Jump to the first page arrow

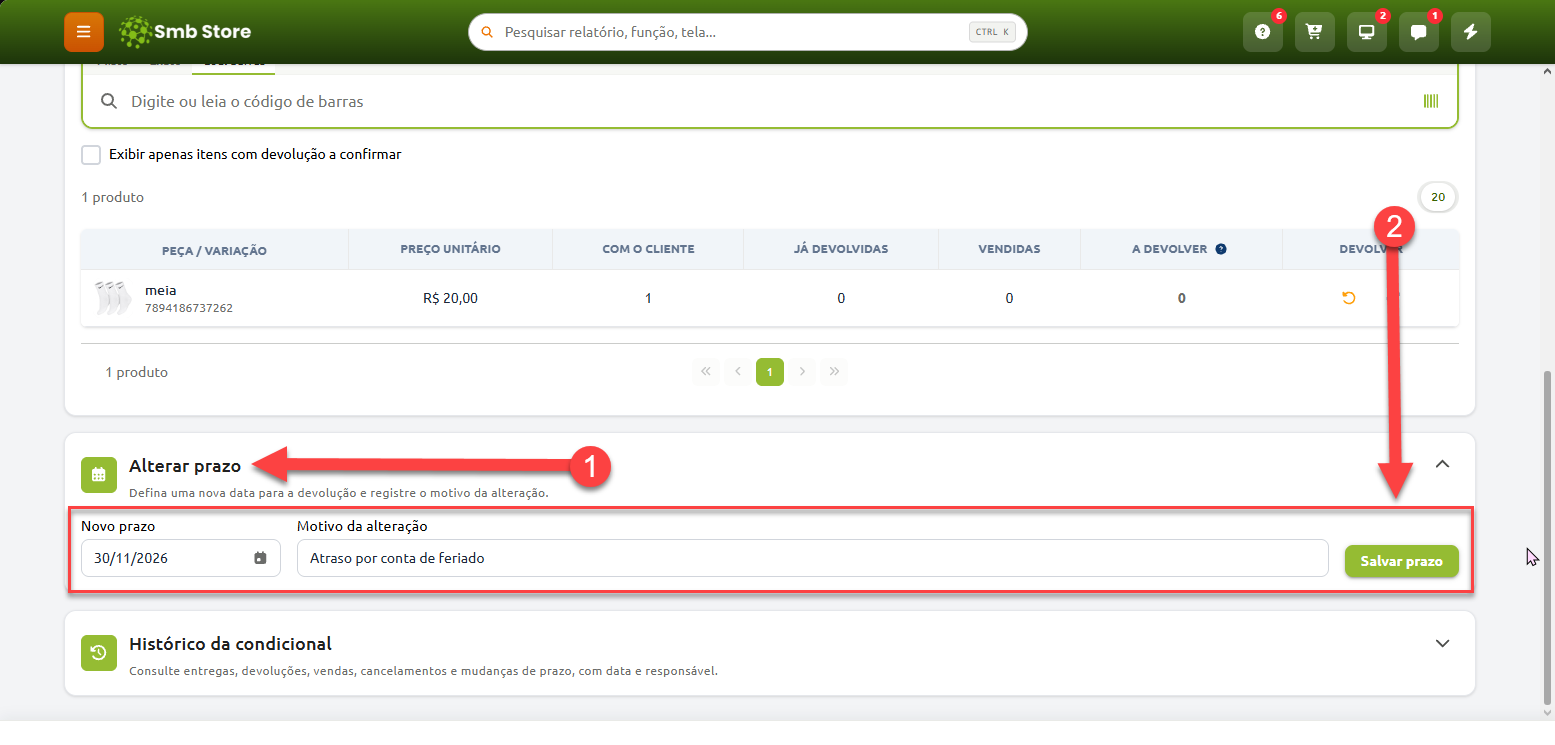[x=705, y=372]
